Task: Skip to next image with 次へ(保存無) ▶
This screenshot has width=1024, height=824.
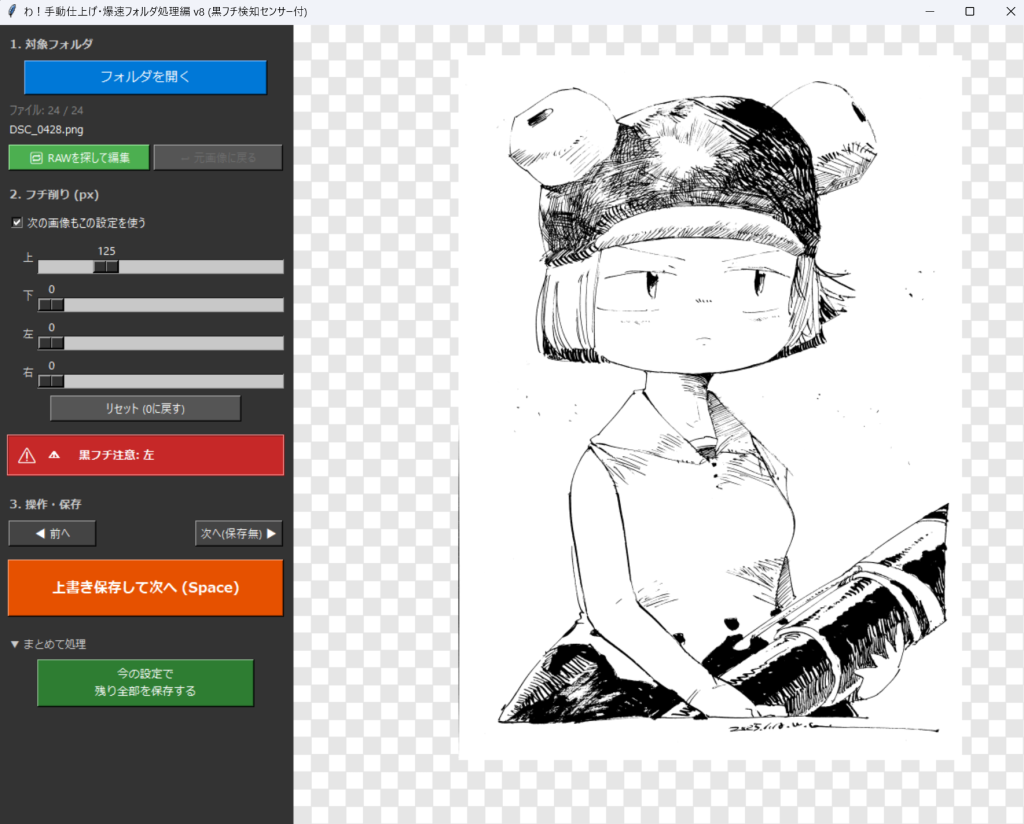Action: (238, 534)
